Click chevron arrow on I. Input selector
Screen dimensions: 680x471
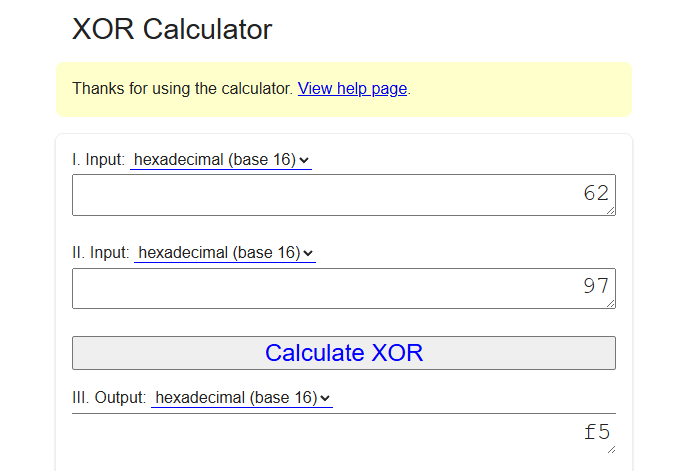(x=304, y=160)
